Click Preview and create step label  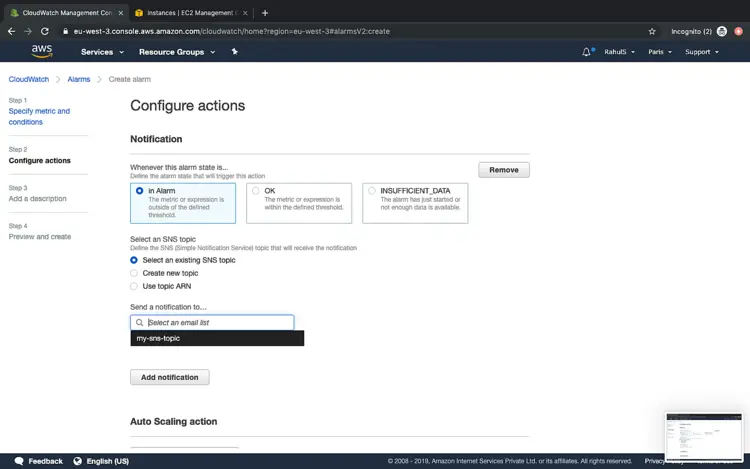tap(40, 237)
